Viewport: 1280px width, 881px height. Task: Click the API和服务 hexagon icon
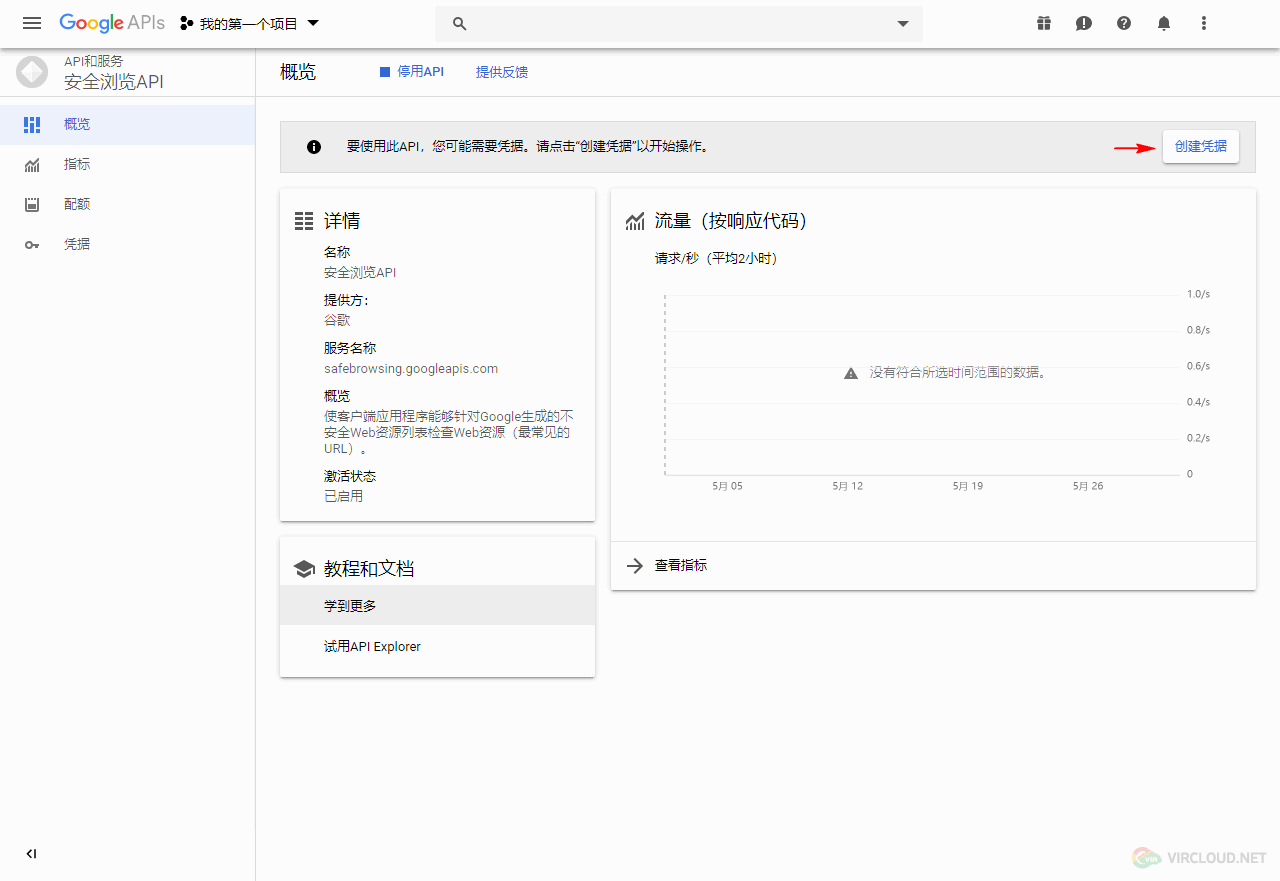pos(32,73)
